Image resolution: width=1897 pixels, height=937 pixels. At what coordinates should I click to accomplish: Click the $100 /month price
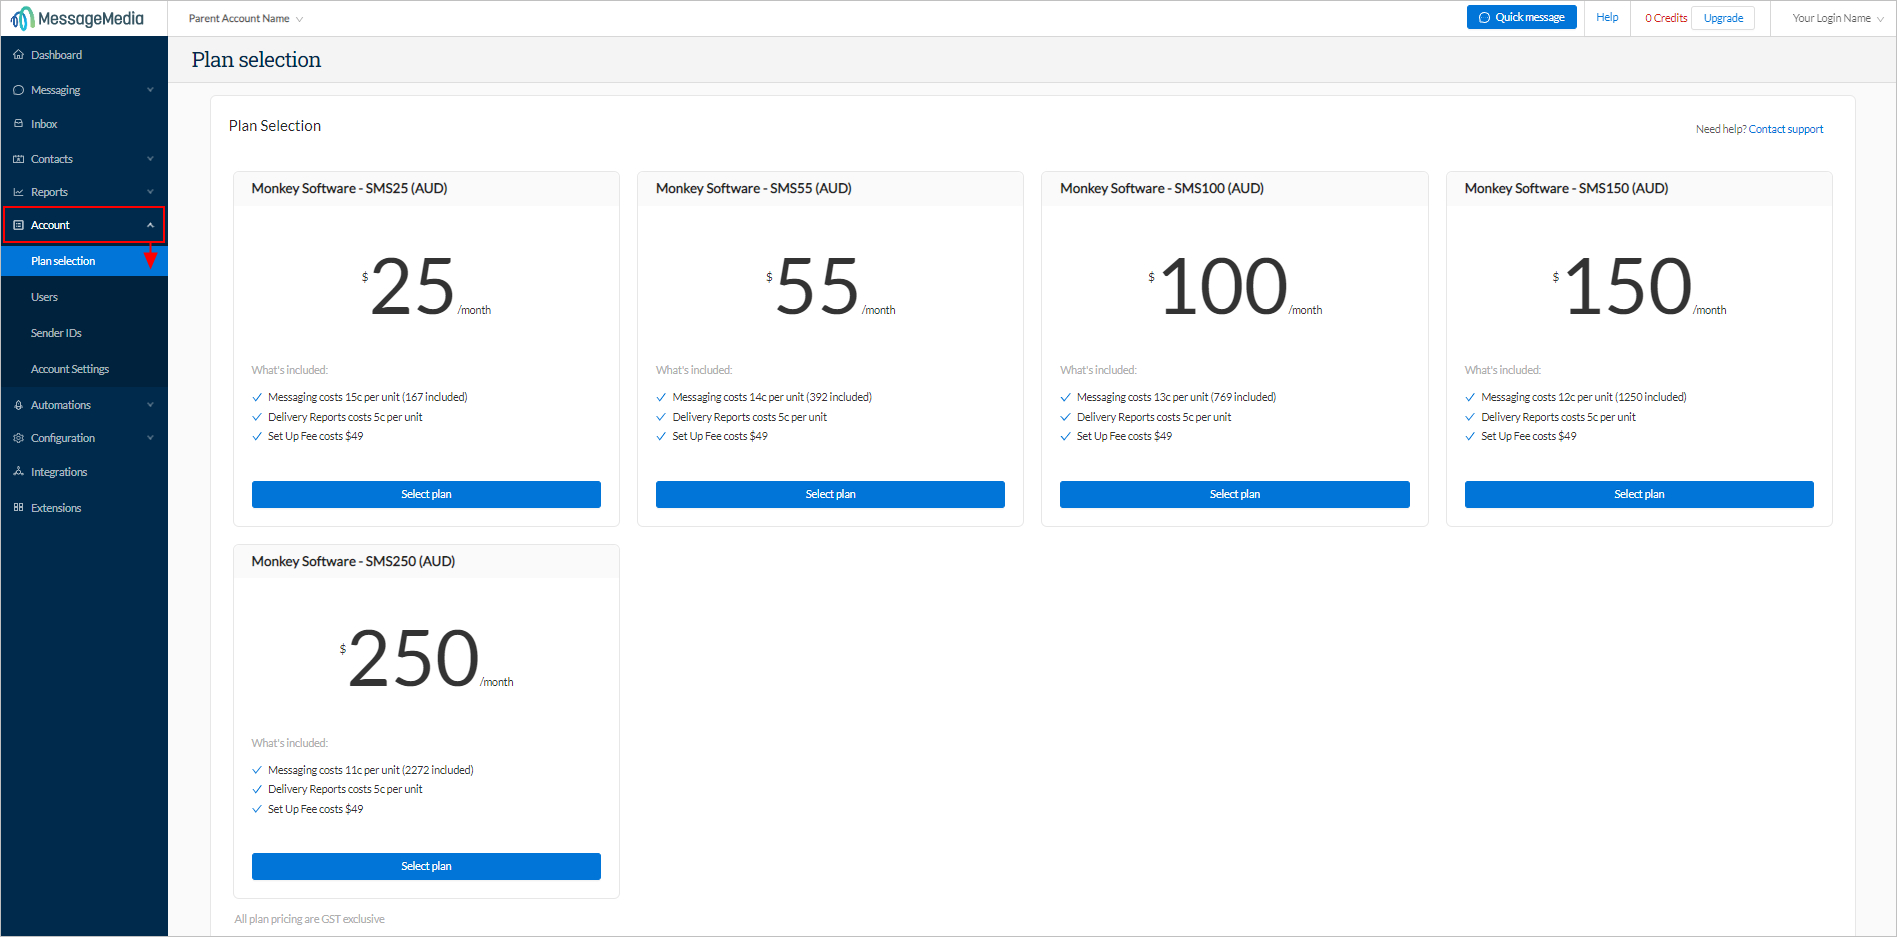pos(1235,287)
